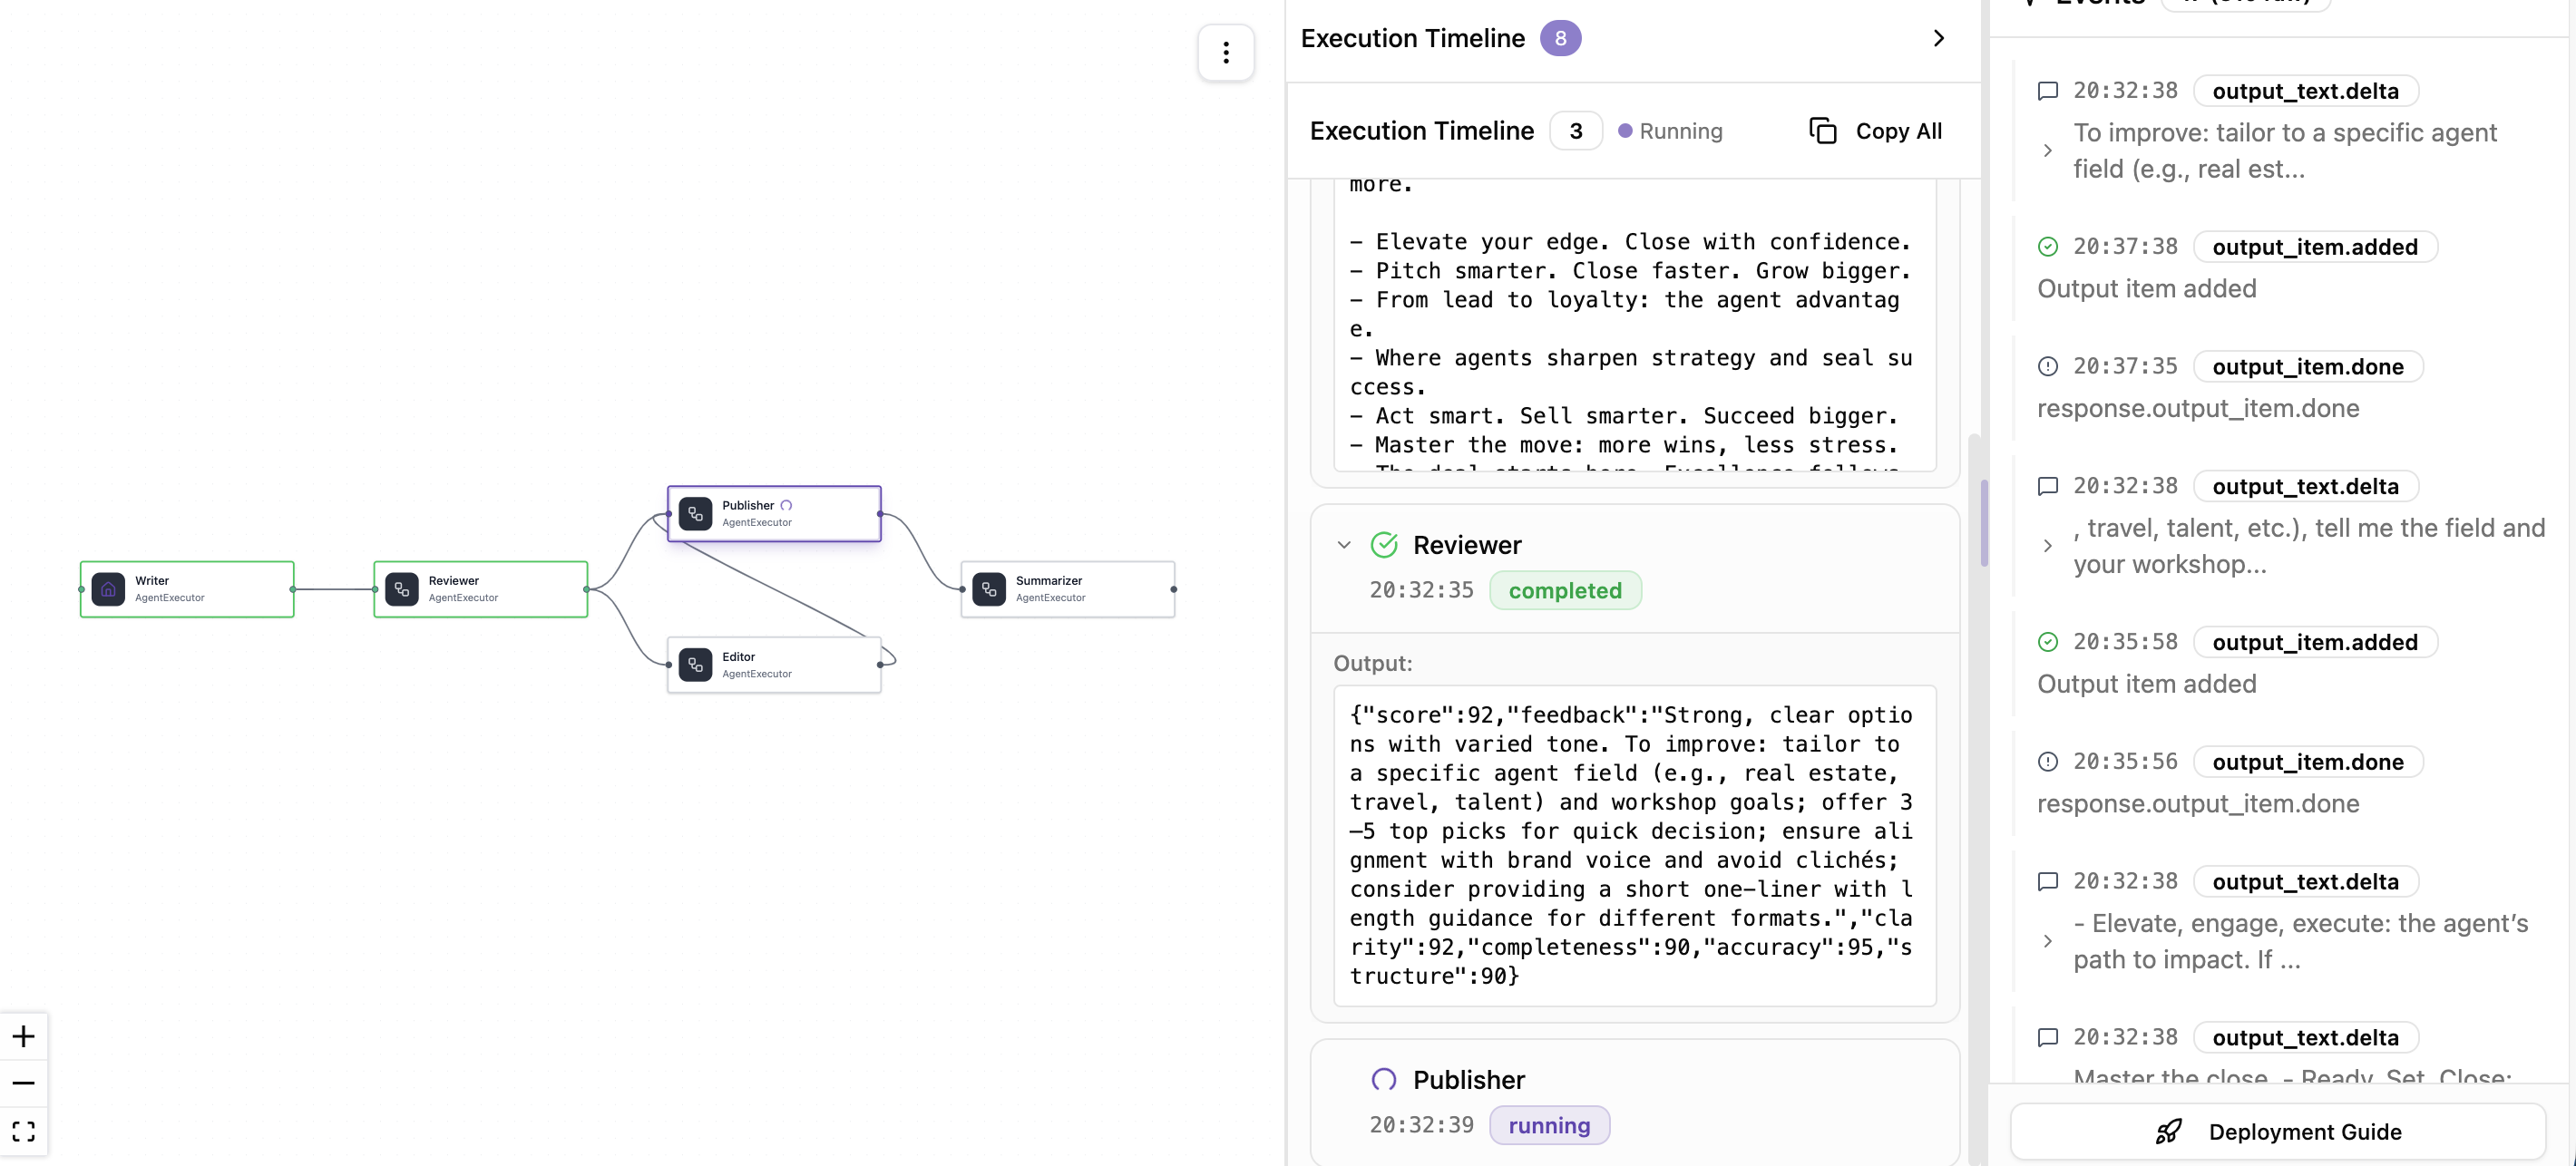Click "response.output_item.done" text under 20:37:35

tap(2198, 409)
